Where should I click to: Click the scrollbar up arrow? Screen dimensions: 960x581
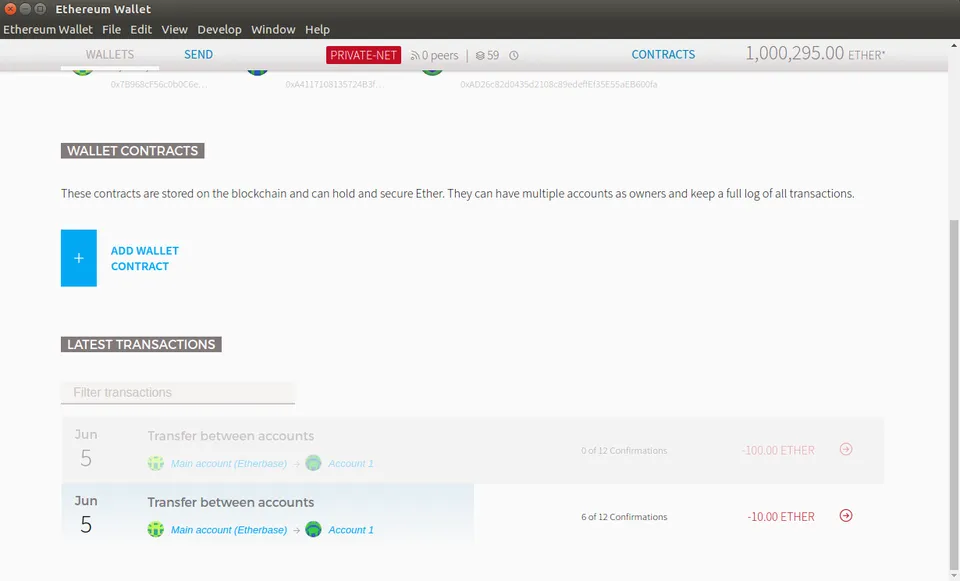954,45
